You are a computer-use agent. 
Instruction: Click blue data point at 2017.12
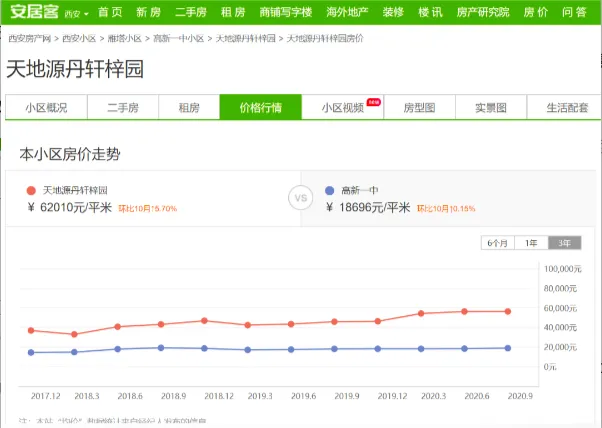[x=31, y=353]
